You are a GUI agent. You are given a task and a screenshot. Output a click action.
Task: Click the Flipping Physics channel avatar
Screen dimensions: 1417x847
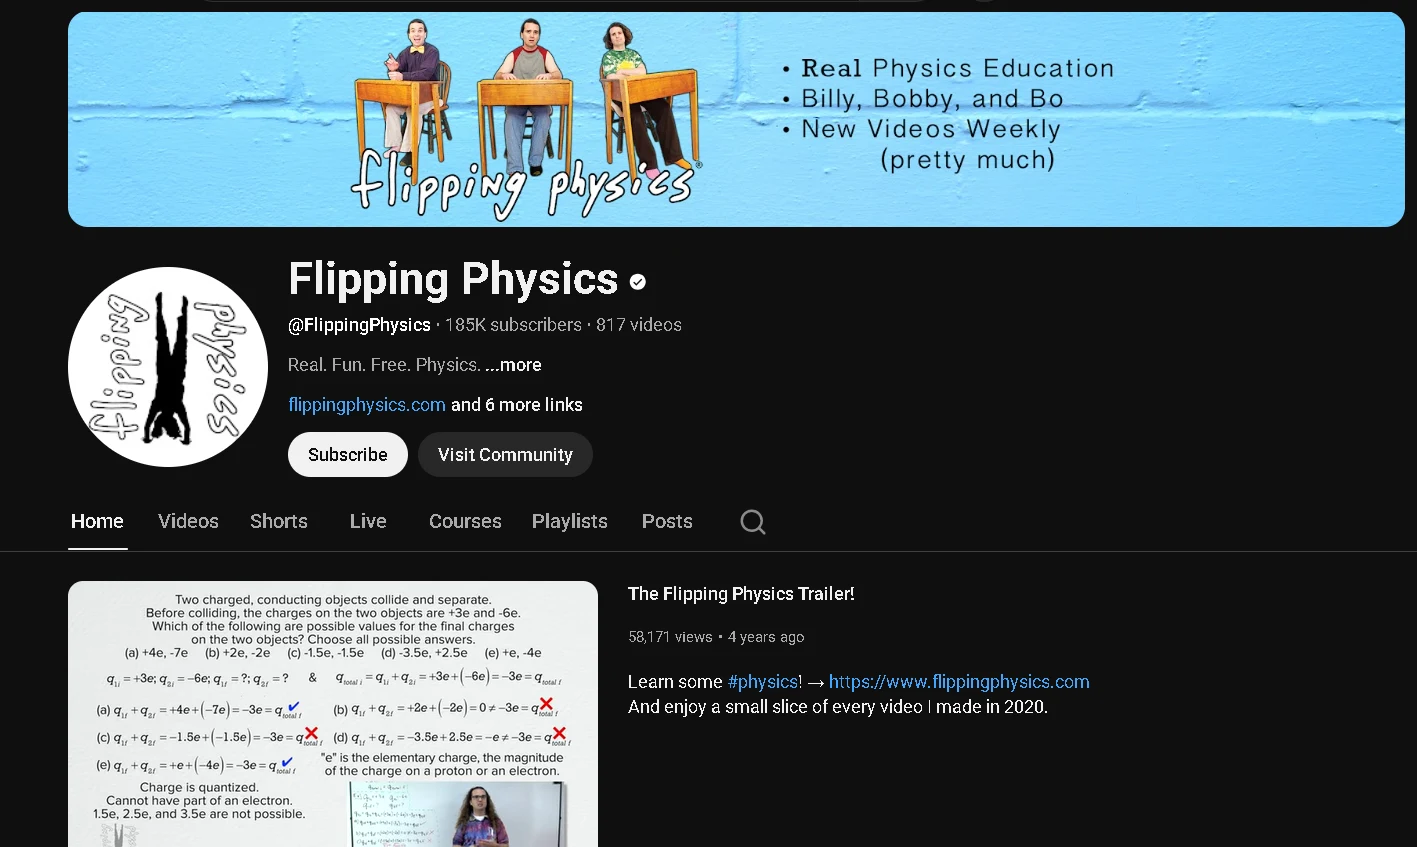168,367
